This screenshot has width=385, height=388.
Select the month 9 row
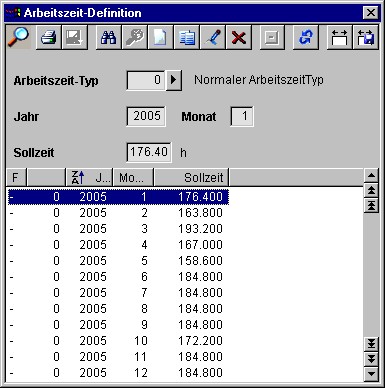[x=118, y=325]
